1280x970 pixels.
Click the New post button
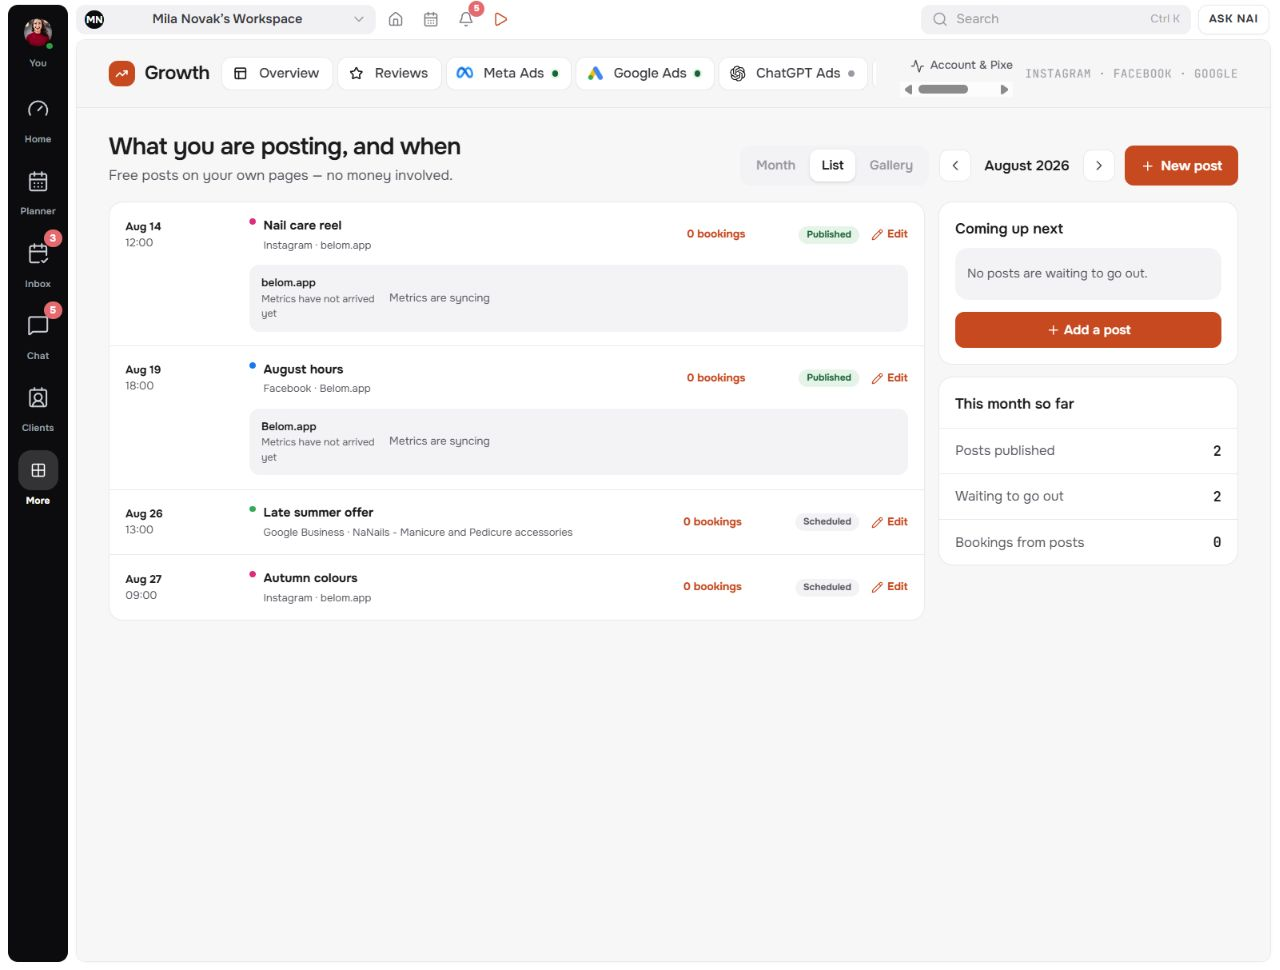(1181, 166)
